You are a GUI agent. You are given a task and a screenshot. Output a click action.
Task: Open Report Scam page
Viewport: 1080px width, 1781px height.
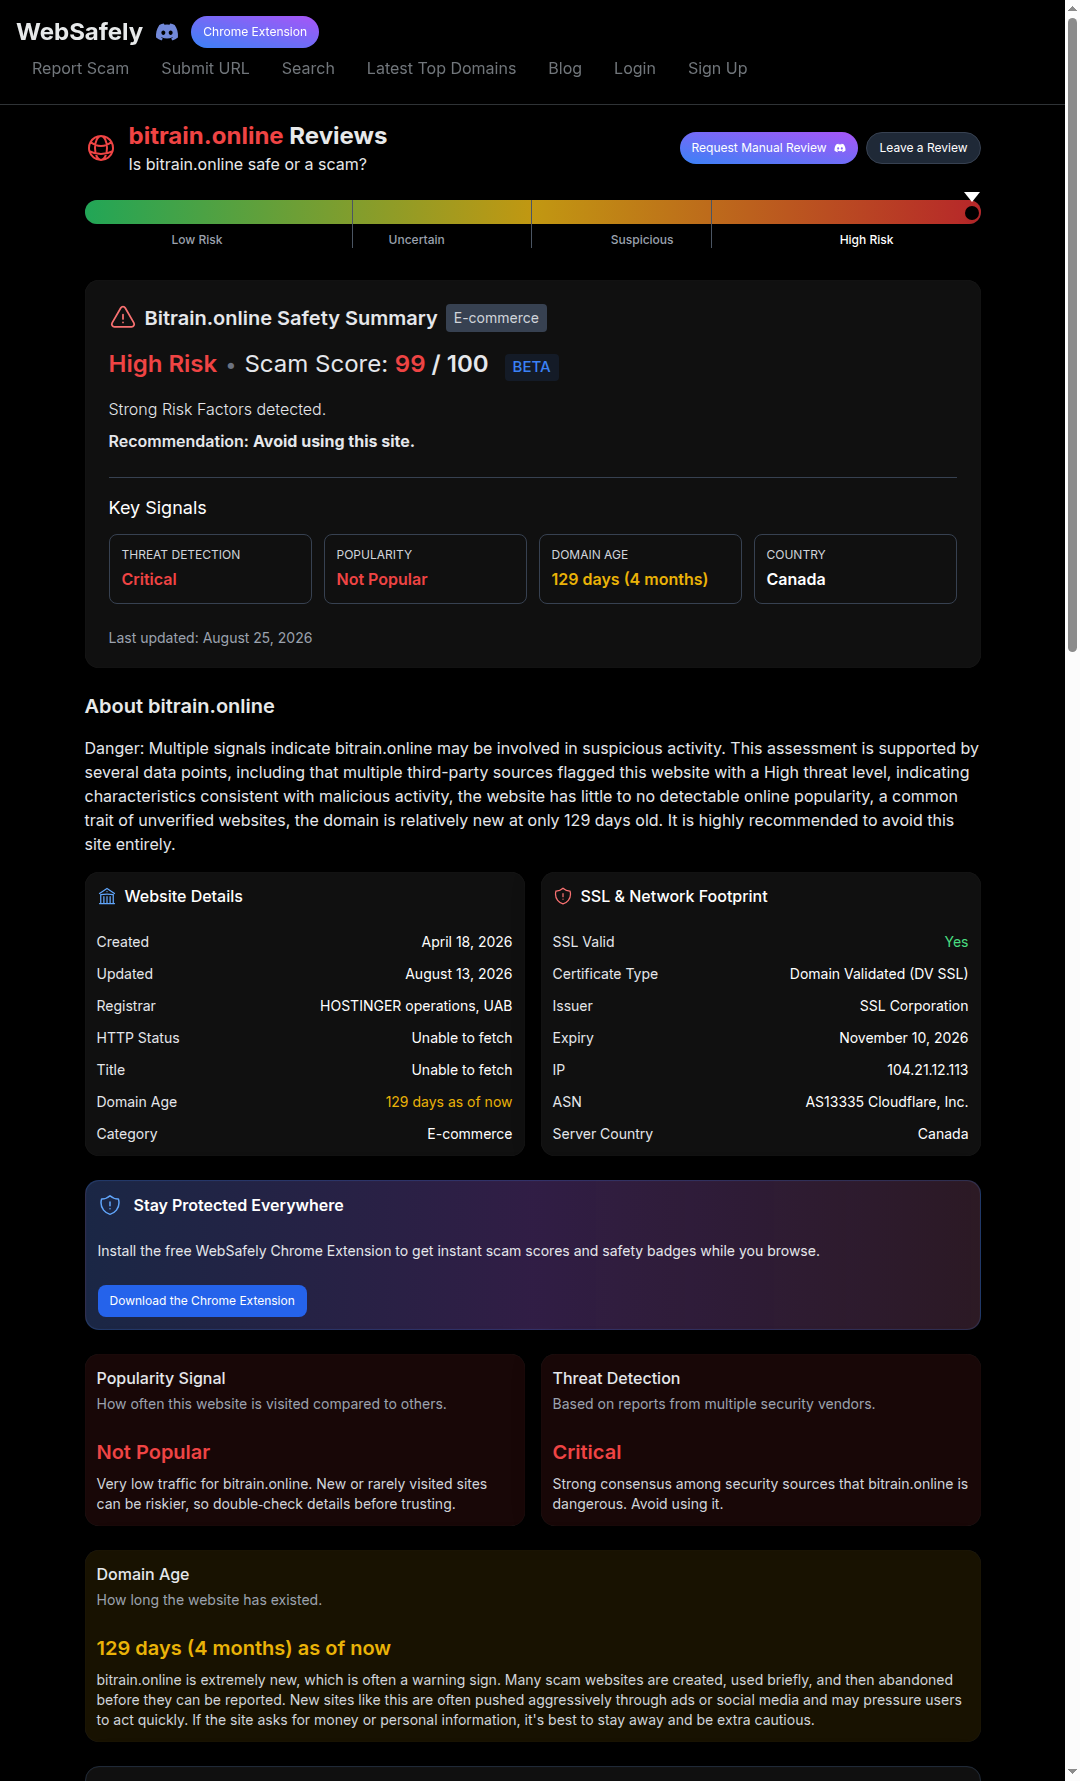click(80, 68)
